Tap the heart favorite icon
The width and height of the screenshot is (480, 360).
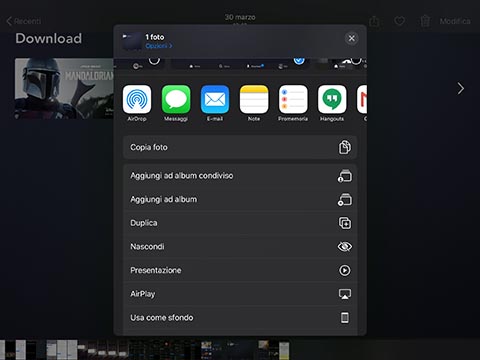(399, 21)
